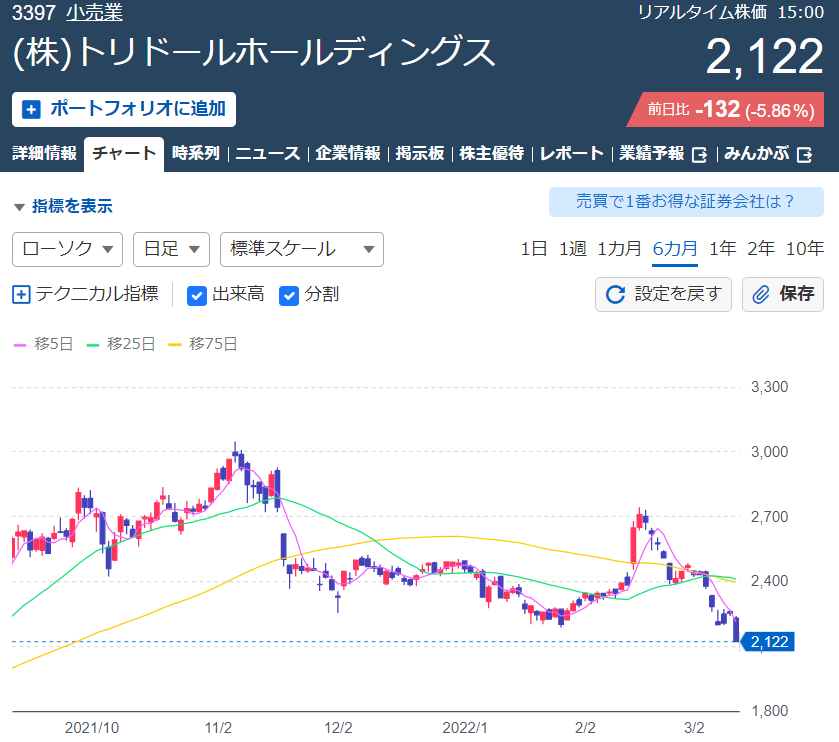Image resolution: width=839 pixels, height=742 pixels.
Task: Open the 詳細情報 tab
Action: (44, 154)
